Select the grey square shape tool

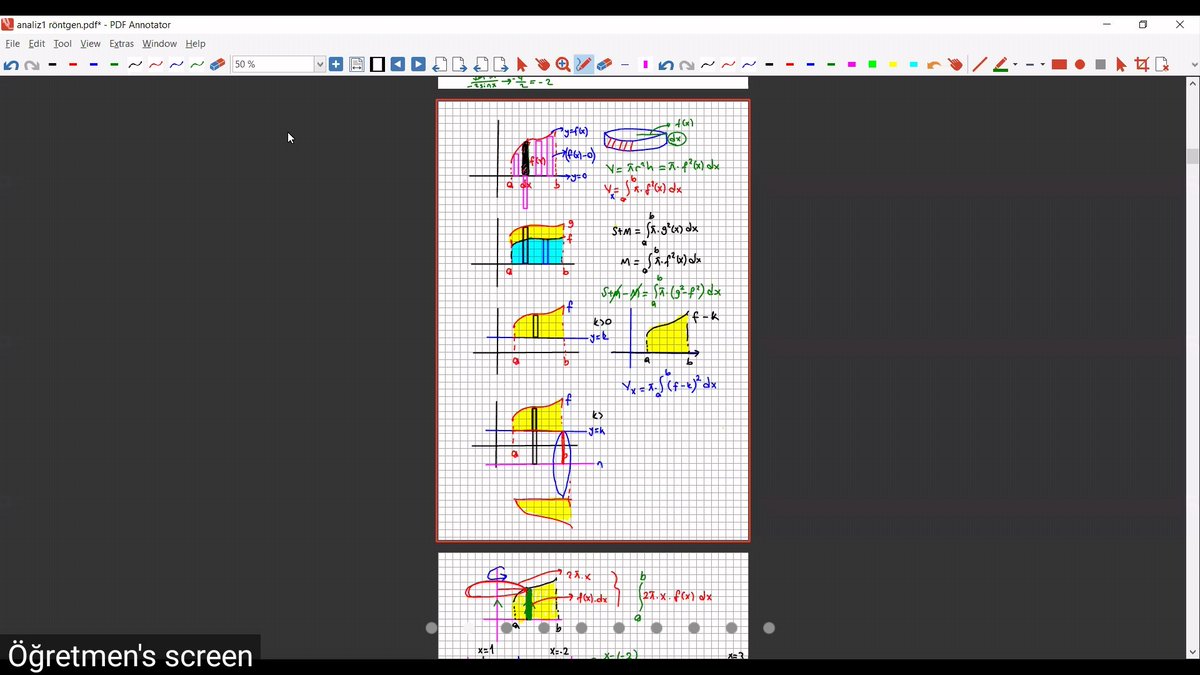click(x=1100, y=65)
